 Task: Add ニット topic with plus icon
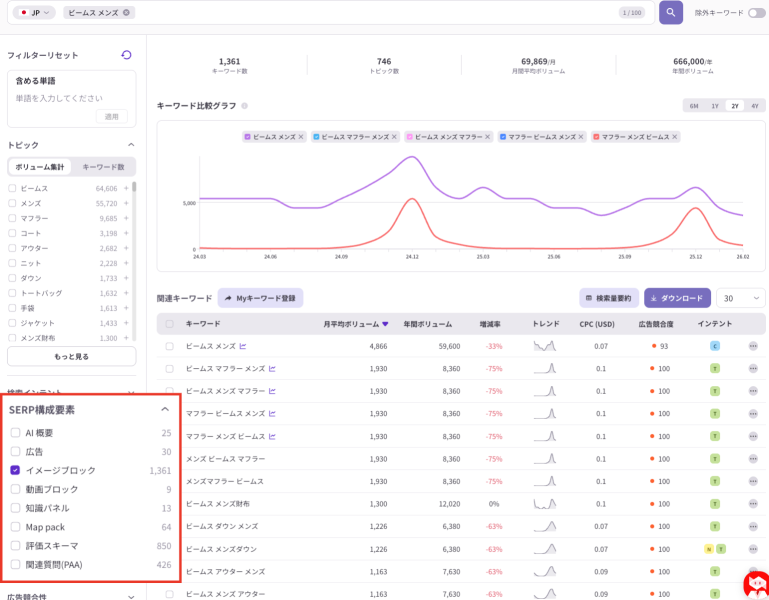click(x=126, y=263)
